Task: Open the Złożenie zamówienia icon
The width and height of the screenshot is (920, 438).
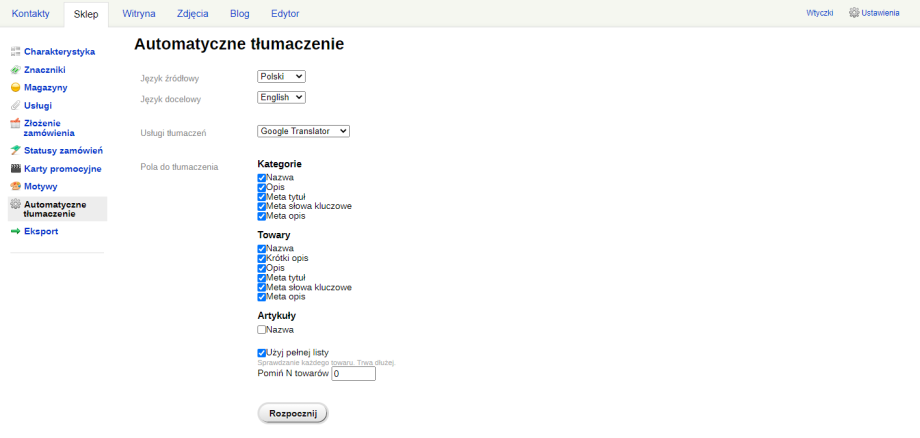Action: point(16,123)
